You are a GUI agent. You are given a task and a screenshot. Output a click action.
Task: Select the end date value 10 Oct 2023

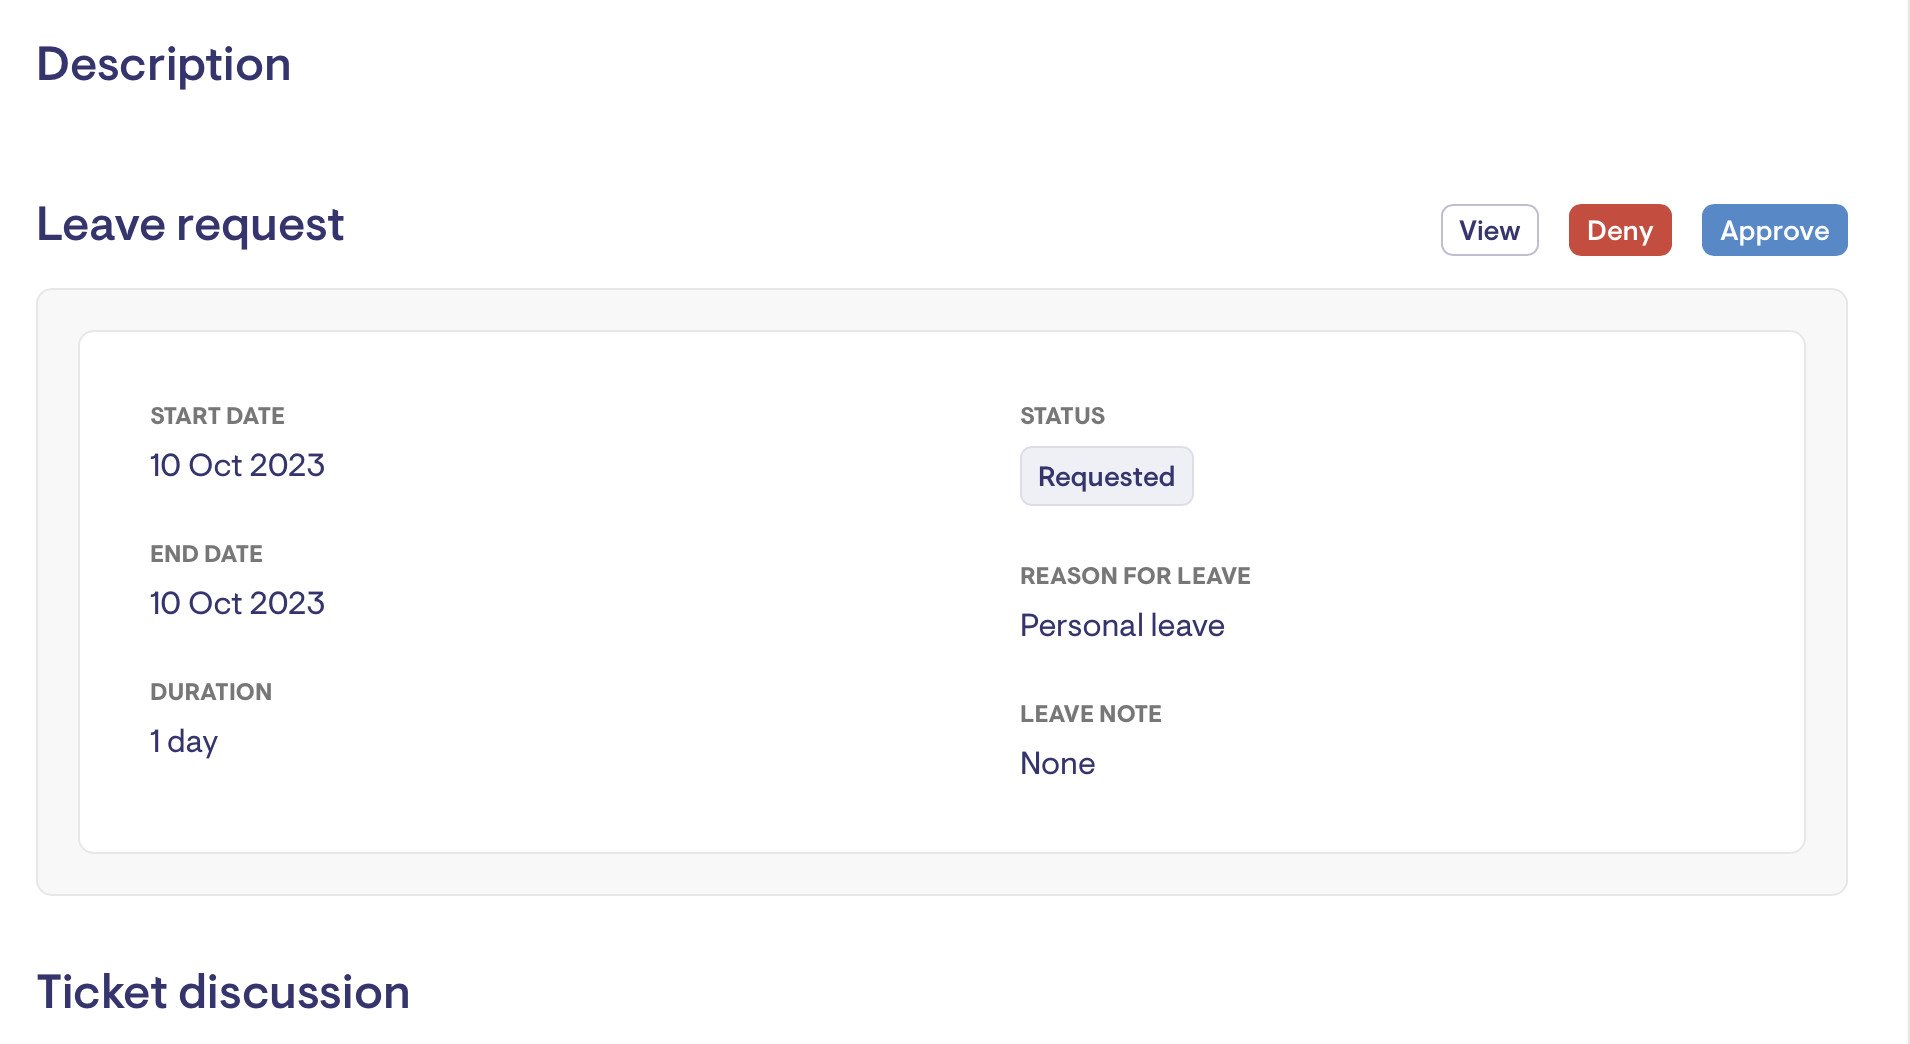[237, 603]
